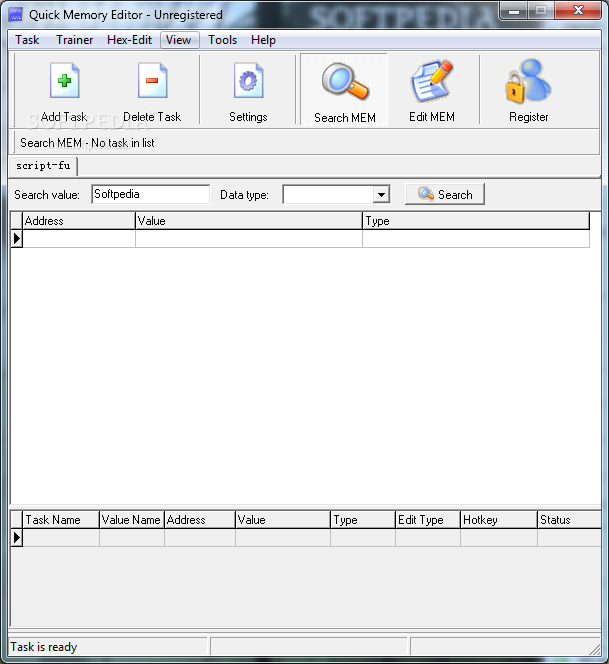Click the app icon in title bar
The height and width of the screenshot is (664, 609).
pos(16,14)
